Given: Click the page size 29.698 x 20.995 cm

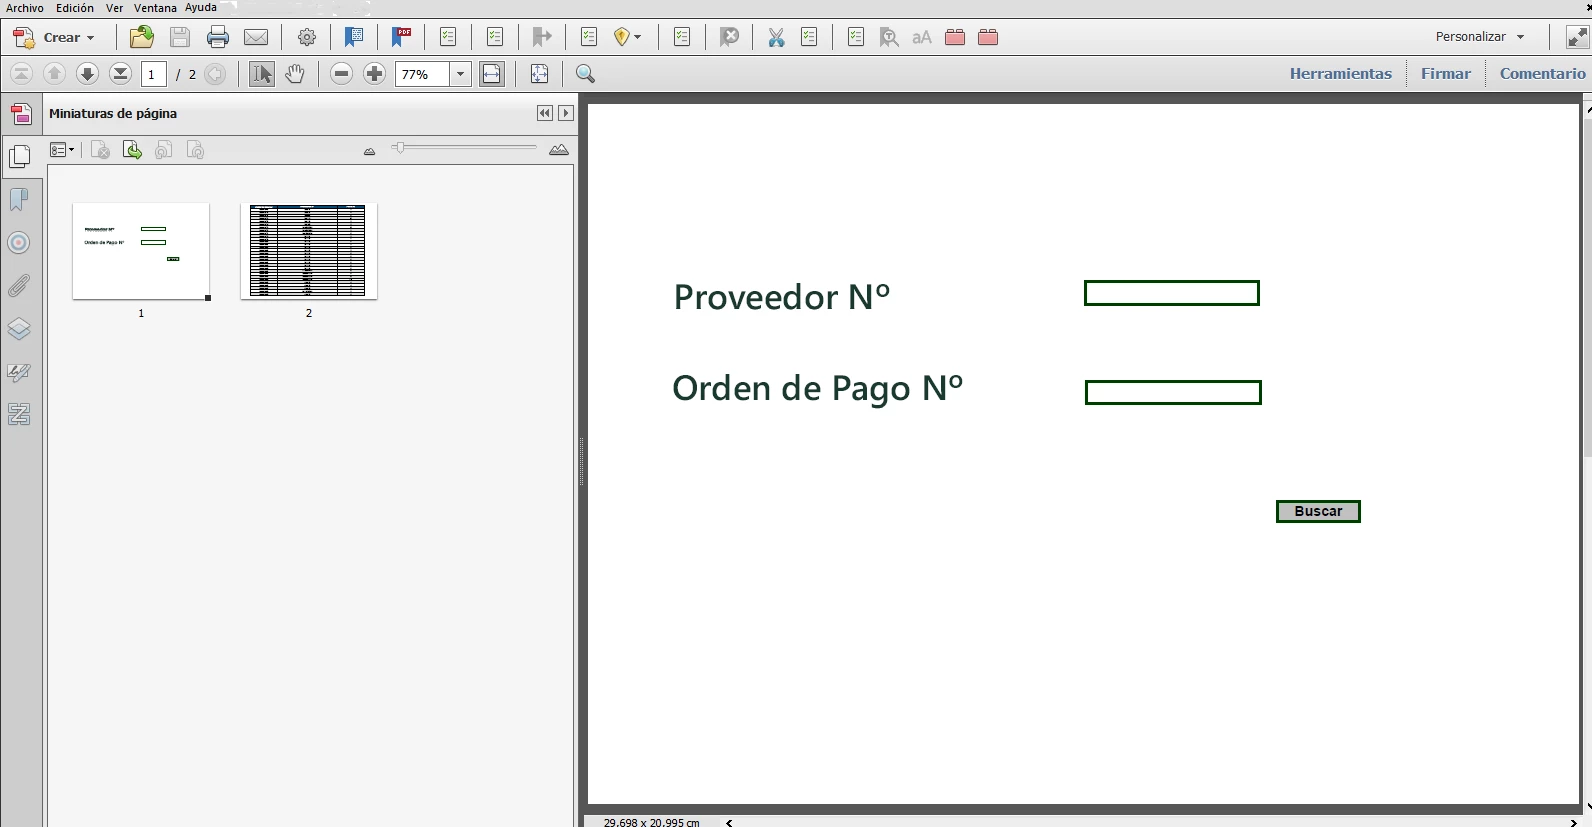Looking at the screenshot, I should [652, 822].
